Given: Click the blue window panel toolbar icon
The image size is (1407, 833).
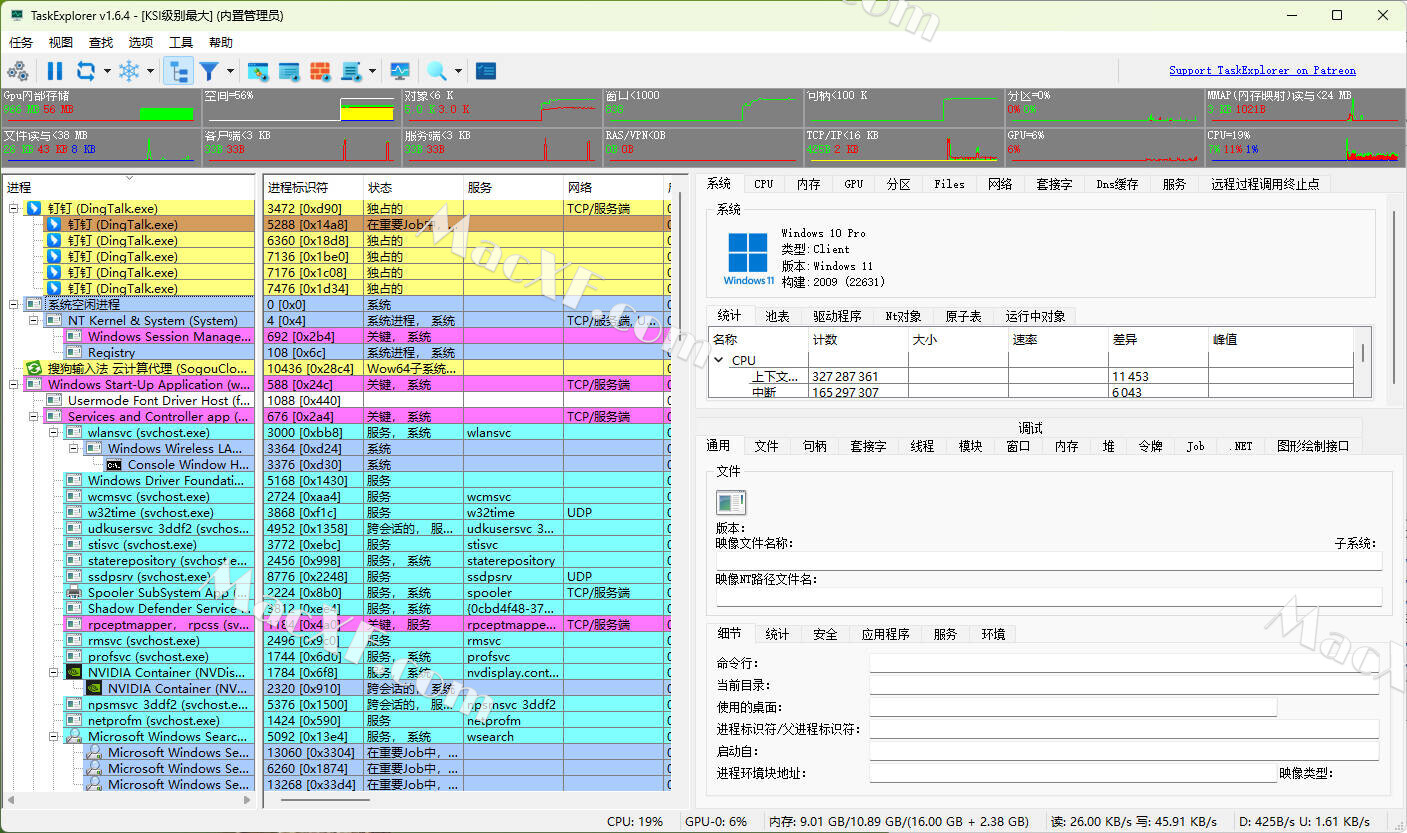Looking at the screenshot, I should coord(289,71).
